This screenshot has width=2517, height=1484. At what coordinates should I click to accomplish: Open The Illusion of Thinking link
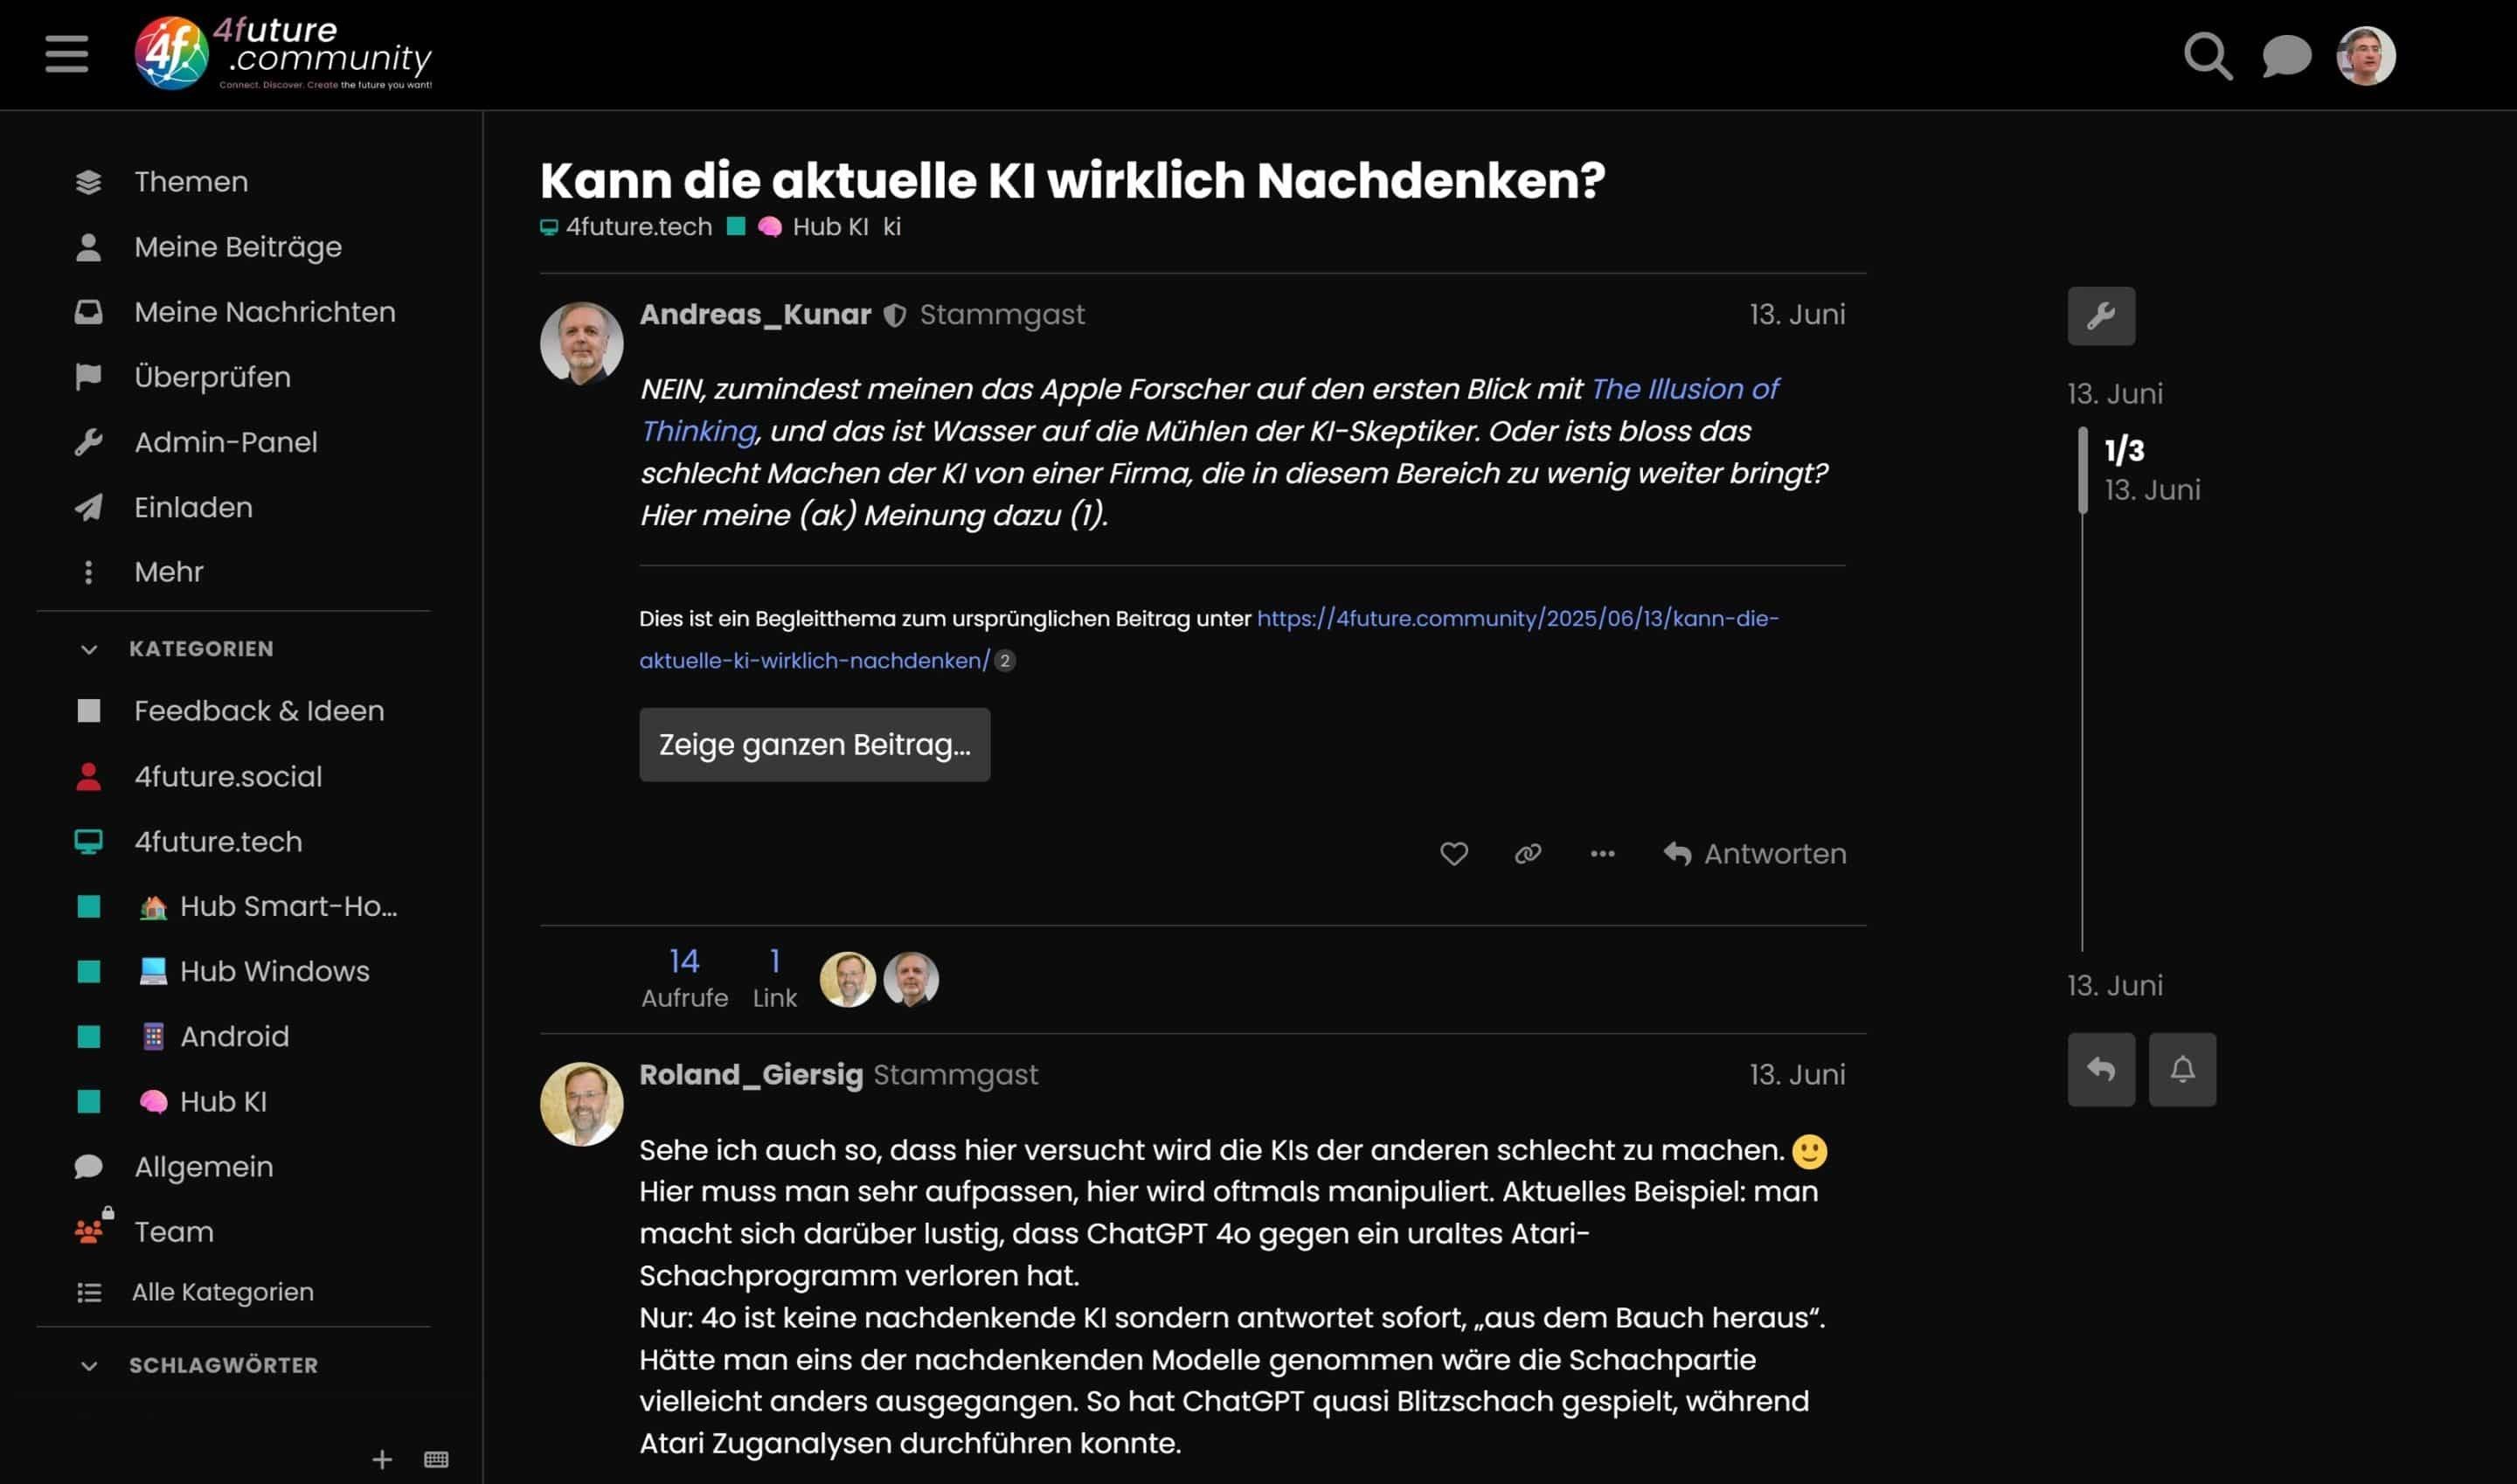[1684, 389]
